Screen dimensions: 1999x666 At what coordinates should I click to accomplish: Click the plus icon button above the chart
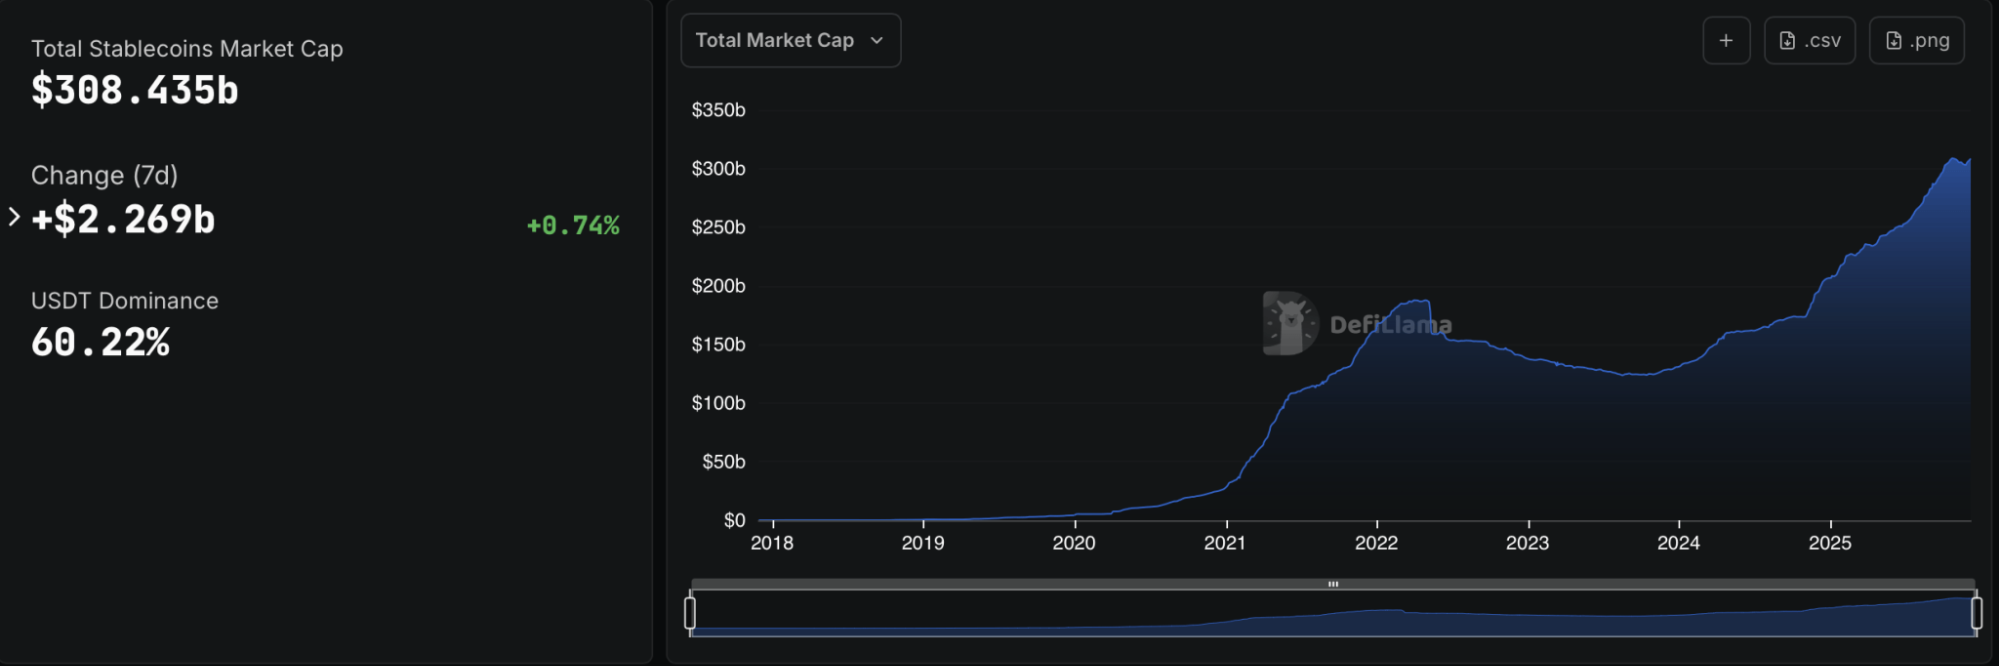(x=1726, y=41)
